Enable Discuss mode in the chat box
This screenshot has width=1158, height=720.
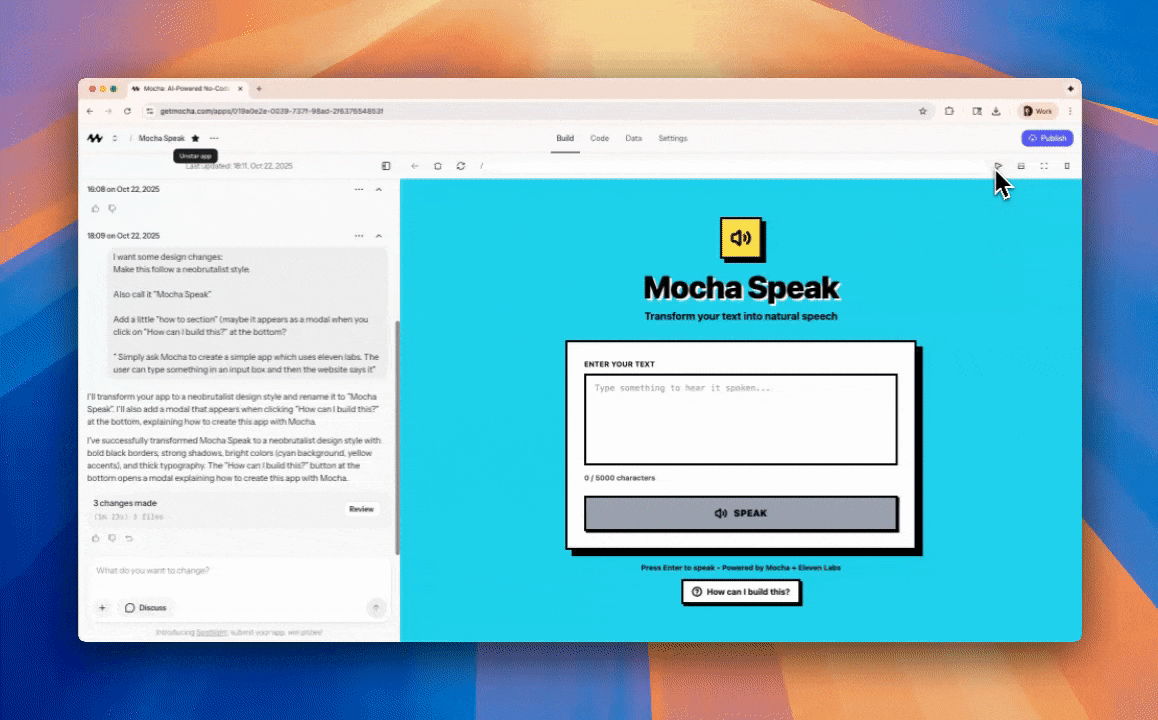pos(147,607)
